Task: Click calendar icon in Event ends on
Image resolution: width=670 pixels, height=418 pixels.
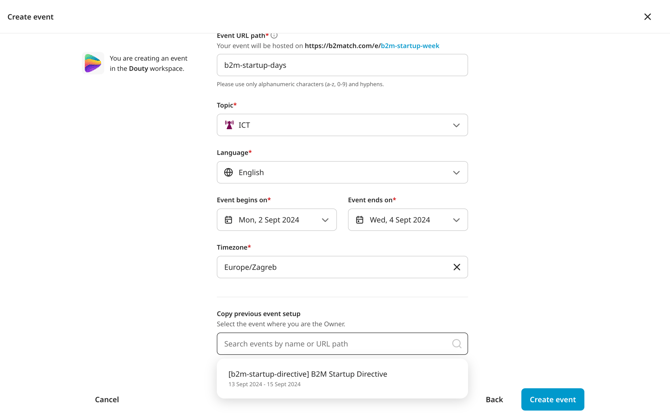Action: click(360, 220)
